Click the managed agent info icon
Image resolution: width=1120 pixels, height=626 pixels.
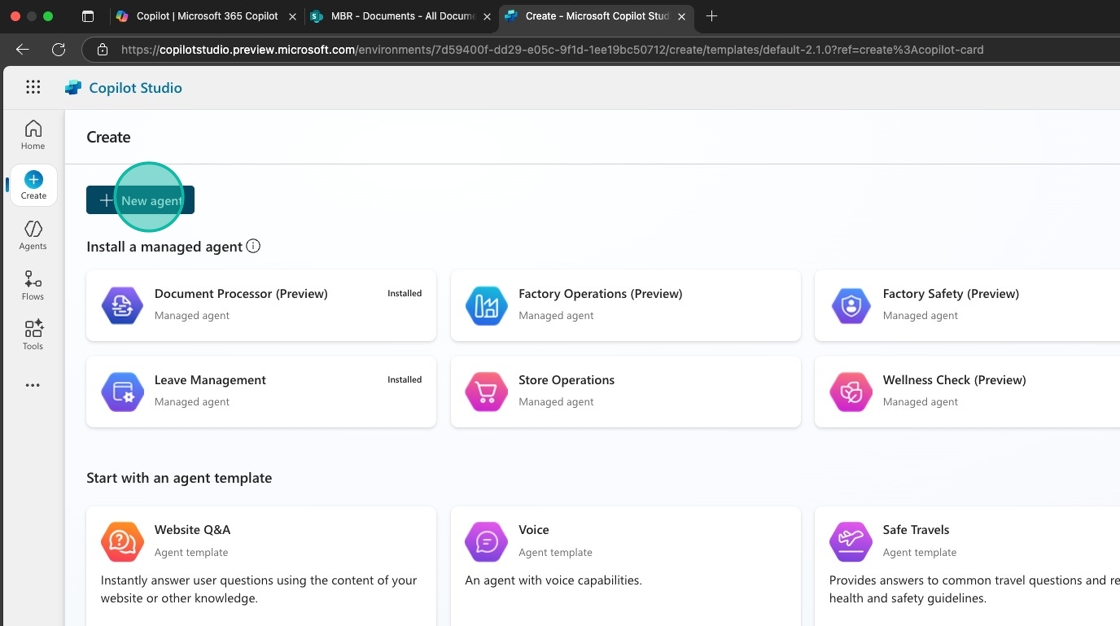[x=253, y=246]
